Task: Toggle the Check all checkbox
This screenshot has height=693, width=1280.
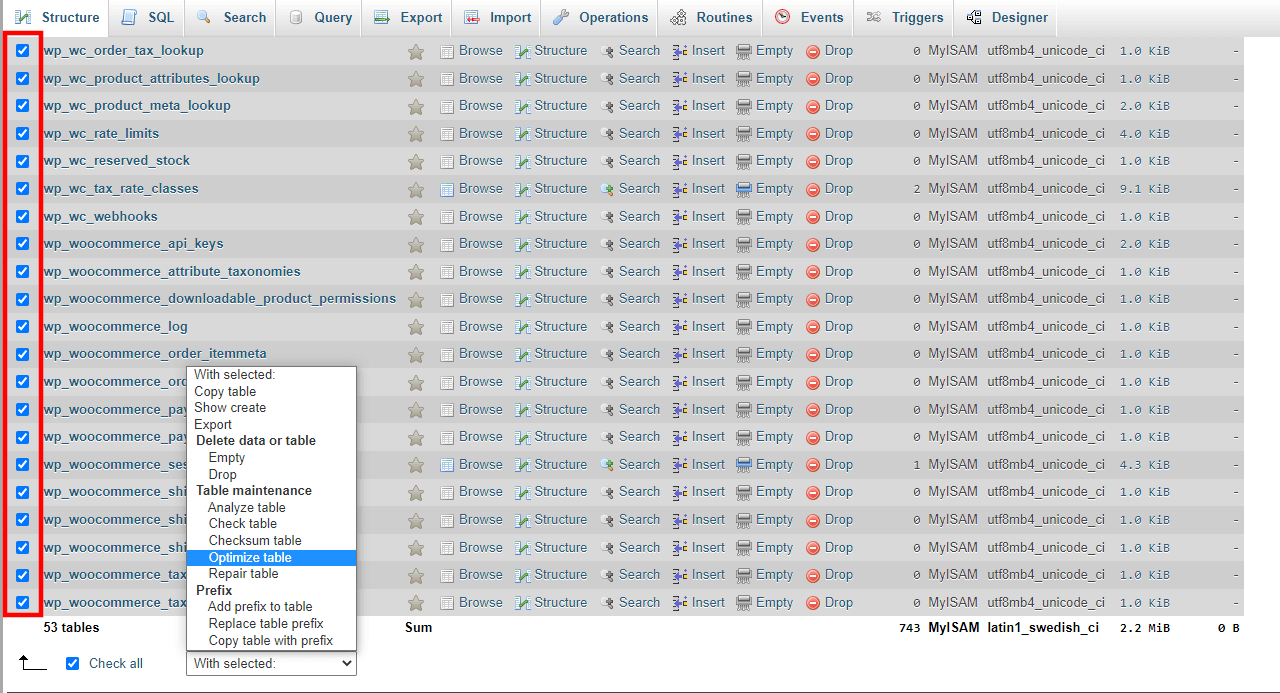Action: coord(72,663)
